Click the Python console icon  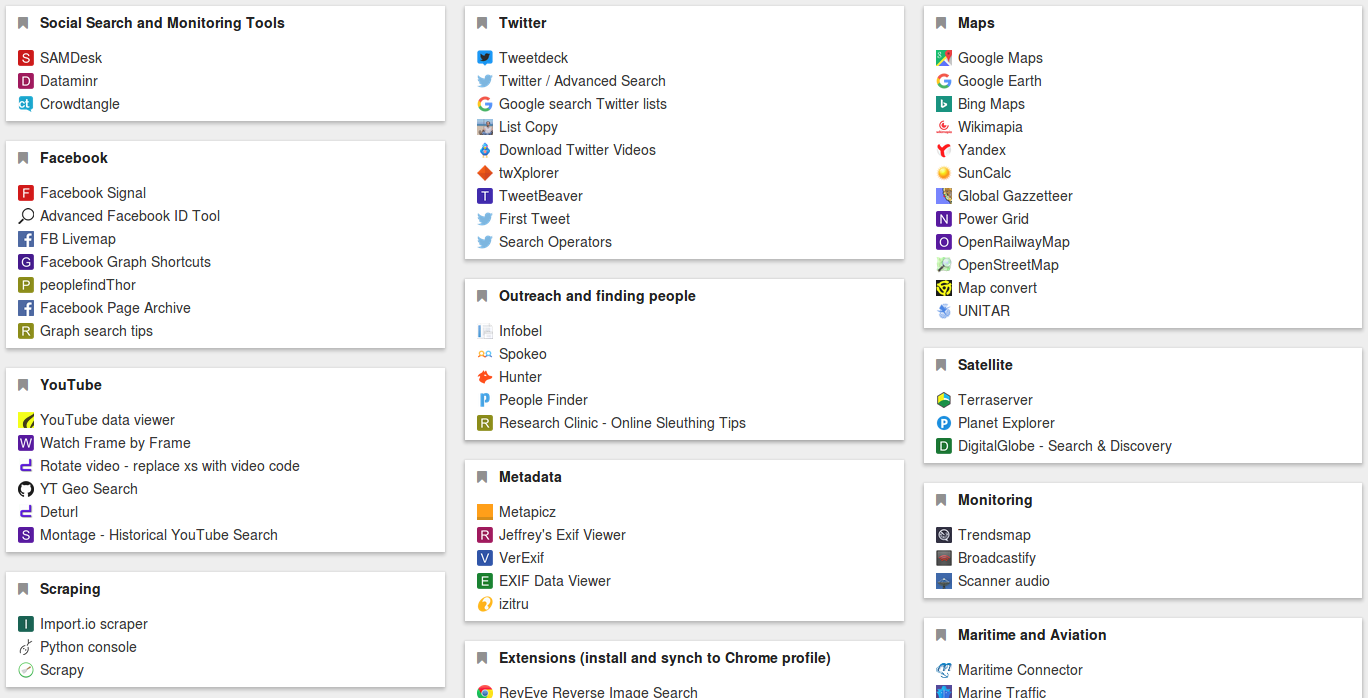26,647
